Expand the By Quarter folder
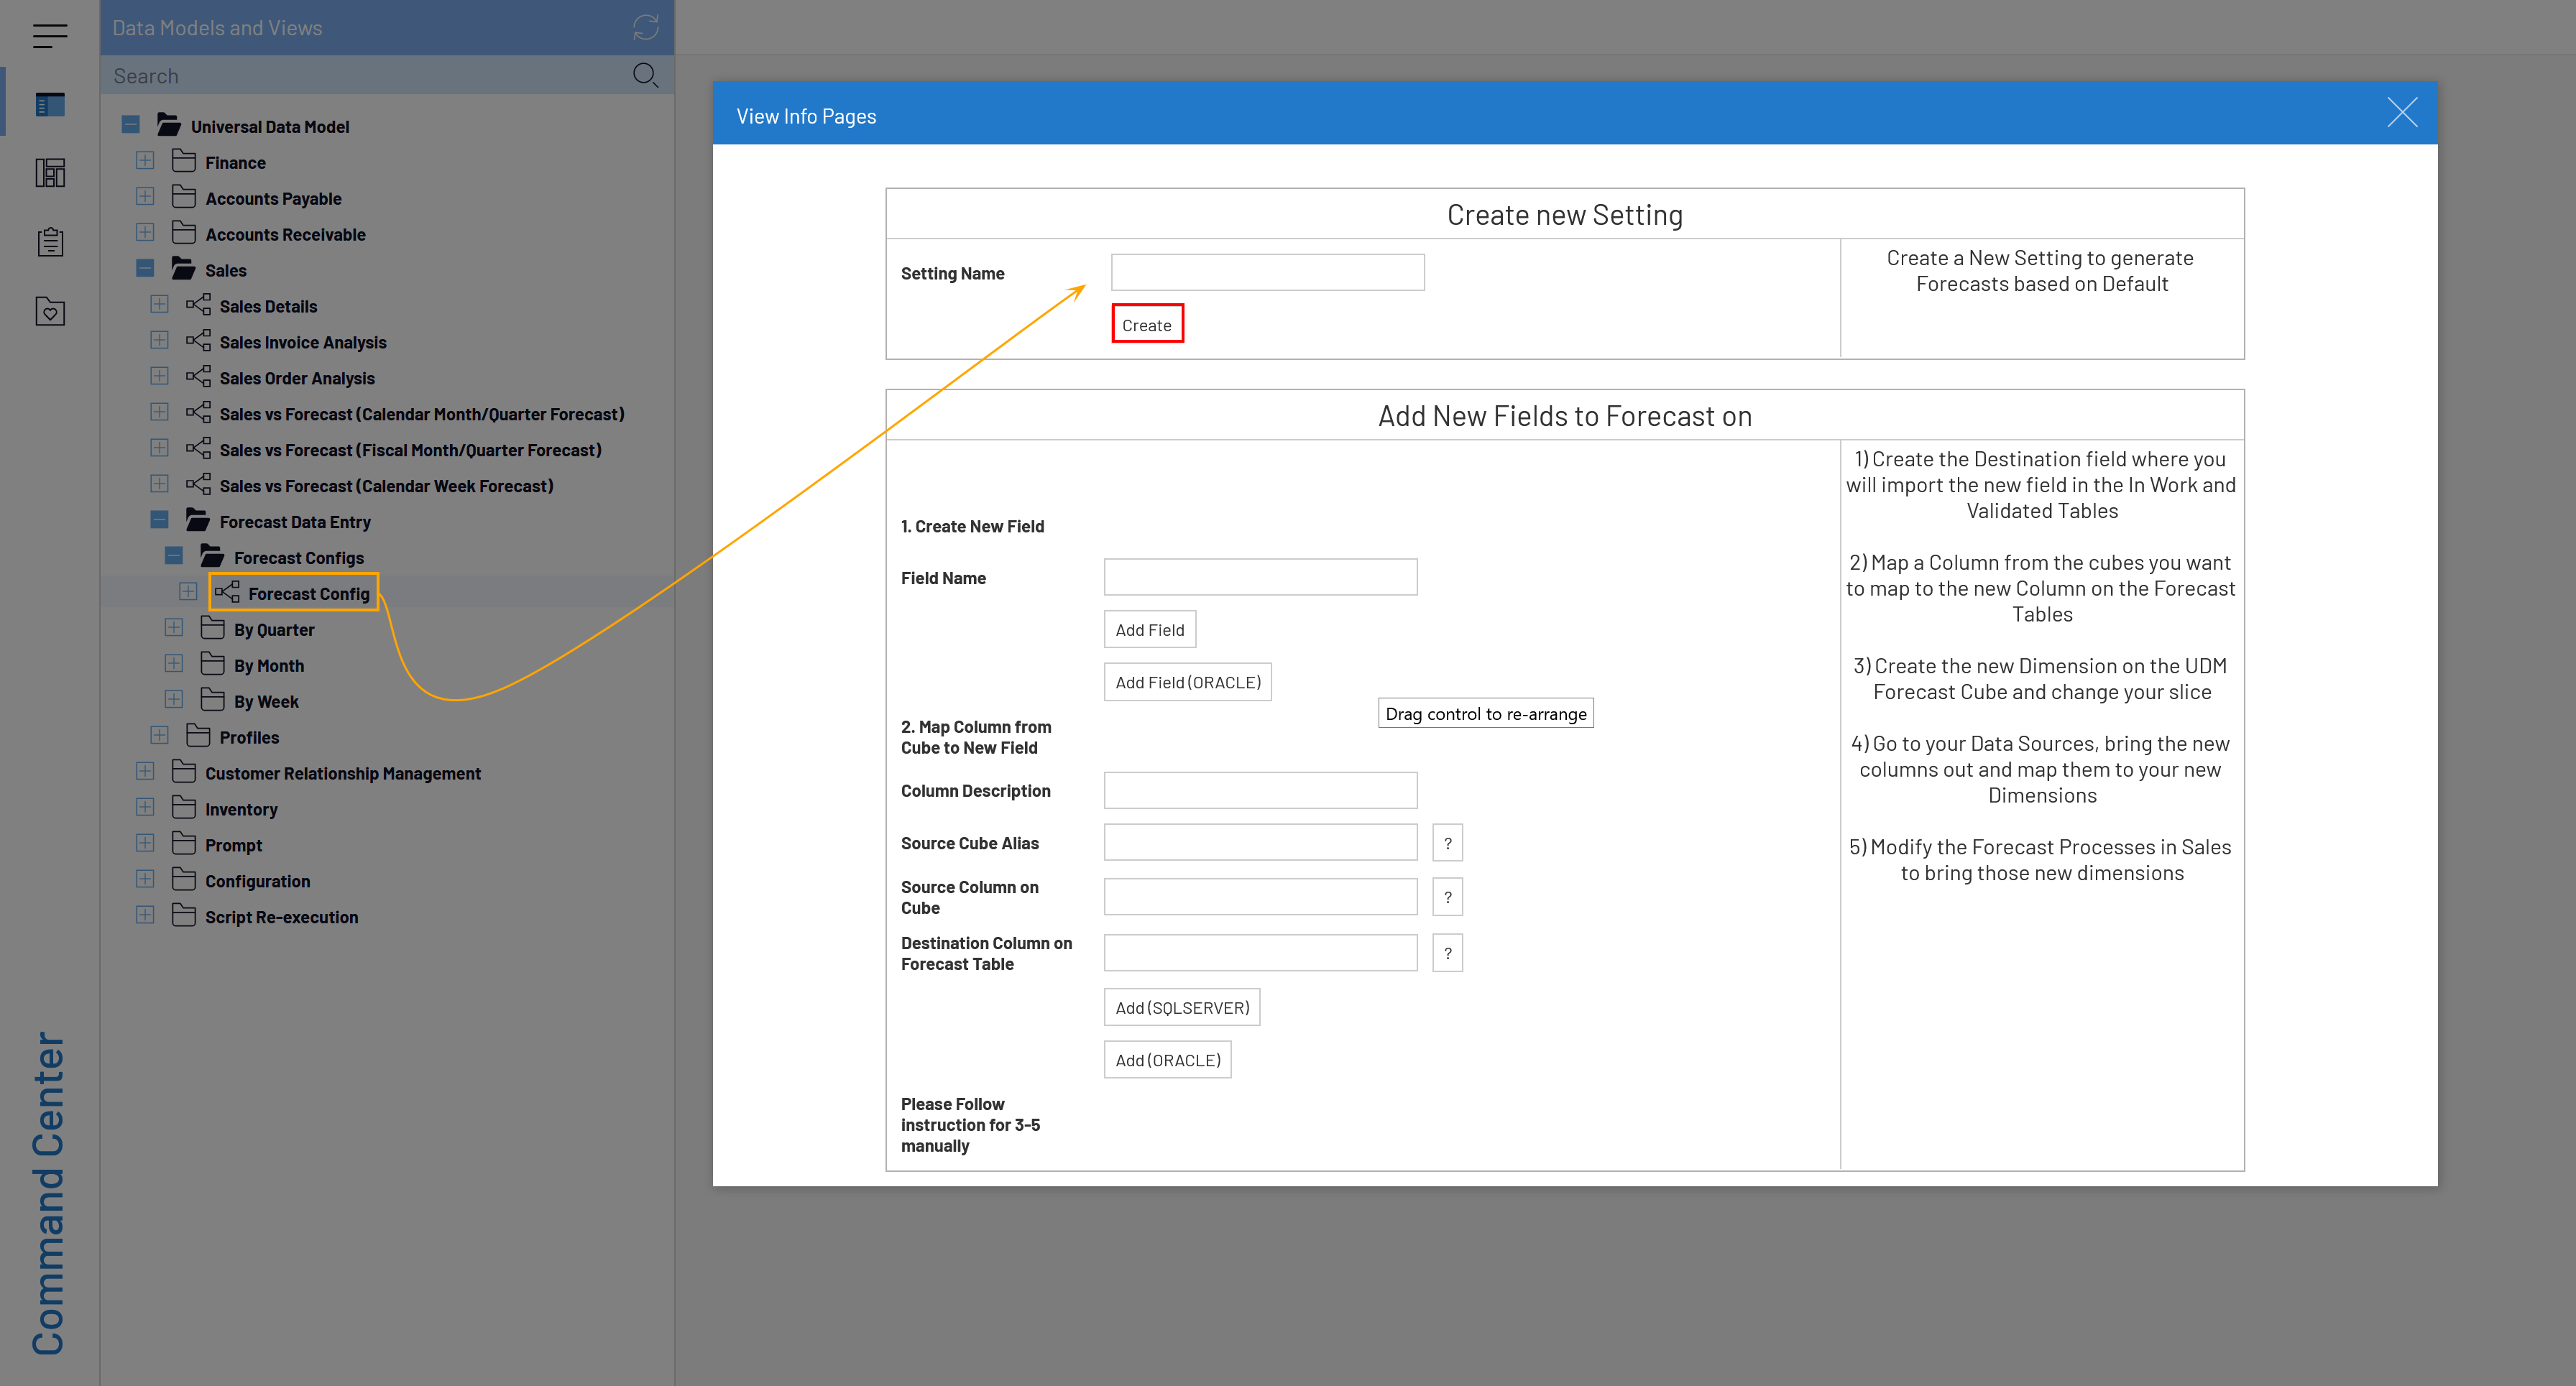Screen dimensions: 2576x1386 pos(174,628)
